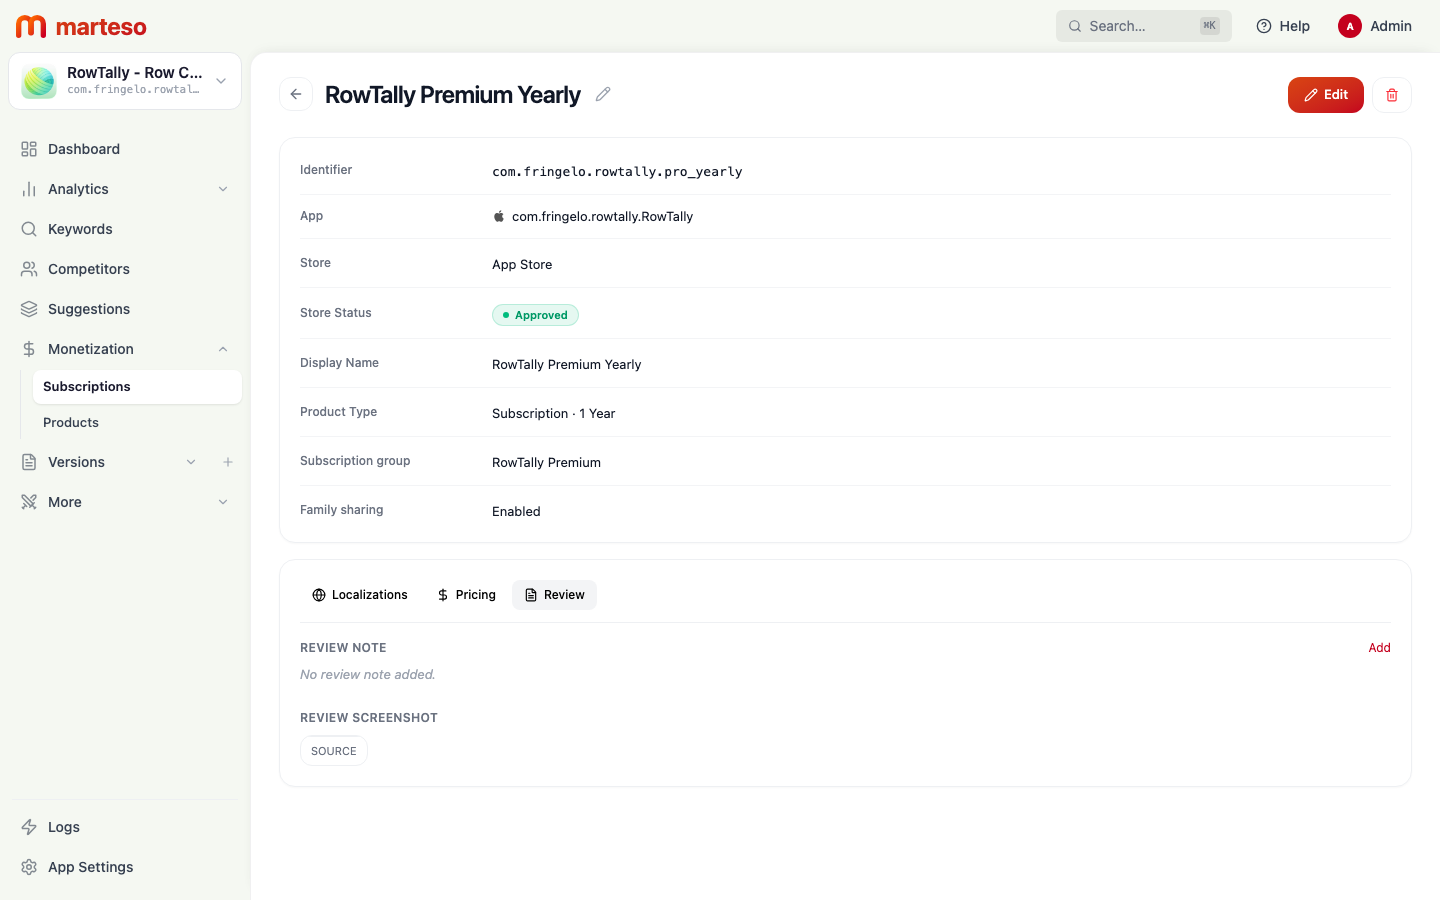Click the com.fringelo.rowtally.RowTally app link
The image size is (1440, 900).
(602, 216)
